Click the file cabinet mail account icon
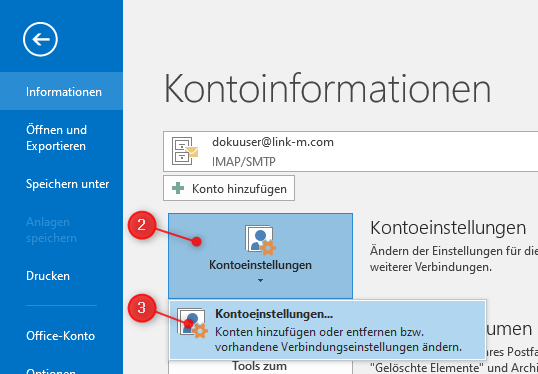The width and height of the screenshot is (538, 374). 185,151
